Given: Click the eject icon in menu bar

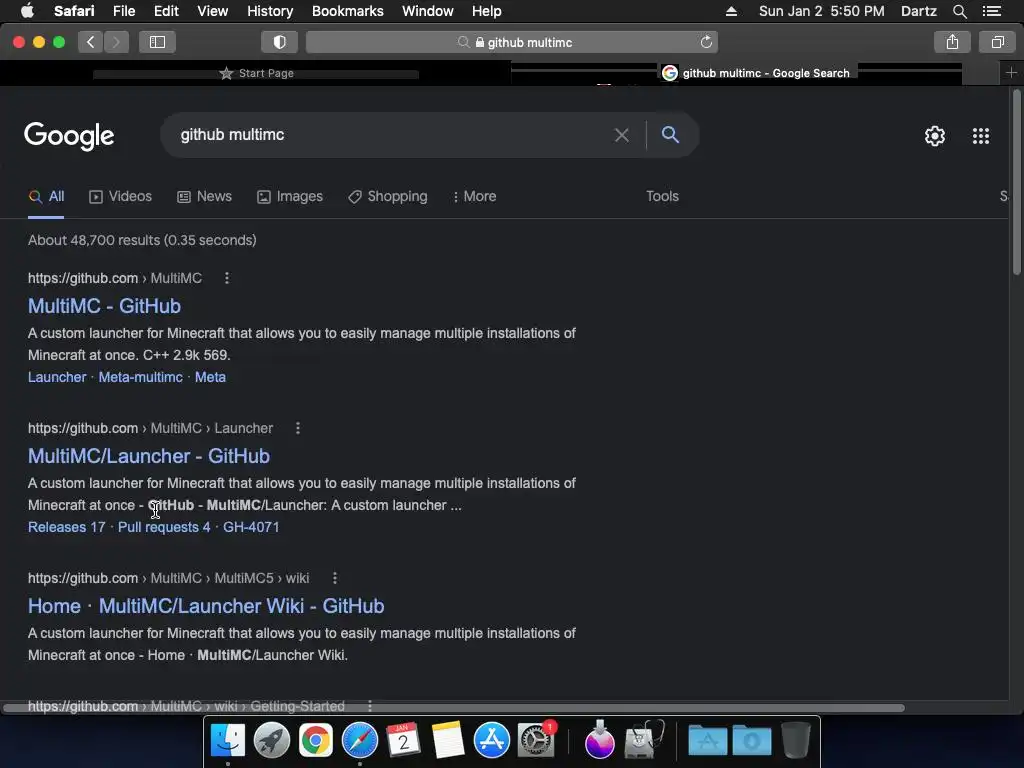Looking at the screenshot, I should (x=731, y=11).
